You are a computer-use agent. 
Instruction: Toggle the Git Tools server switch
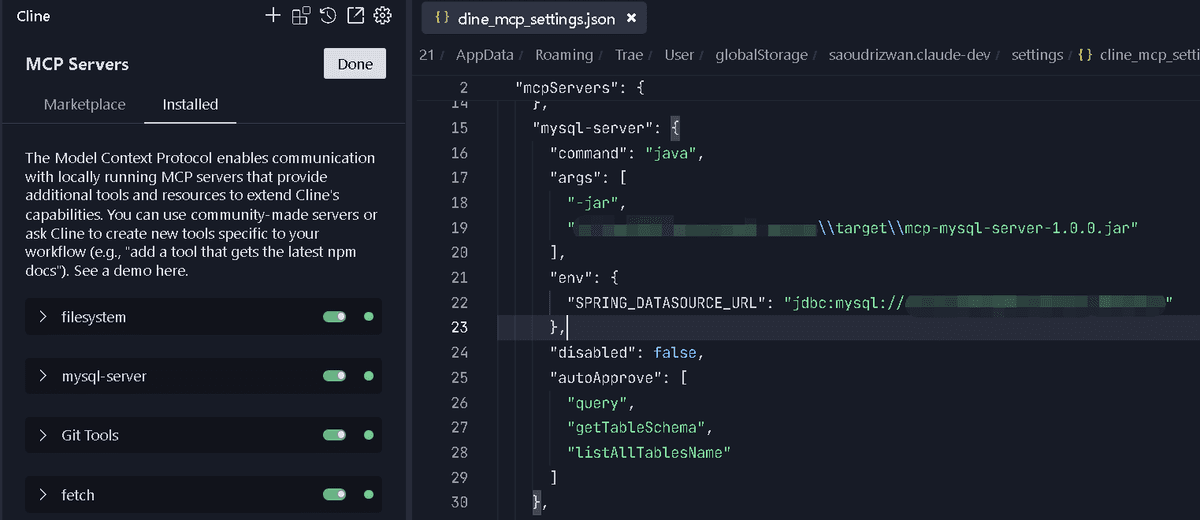pos(334,435)
